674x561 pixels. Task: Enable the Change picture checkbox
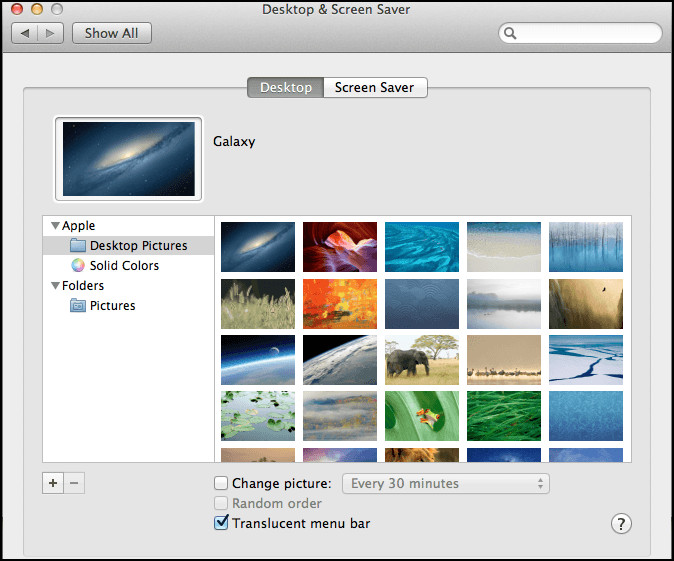click(x=221, y=483)
